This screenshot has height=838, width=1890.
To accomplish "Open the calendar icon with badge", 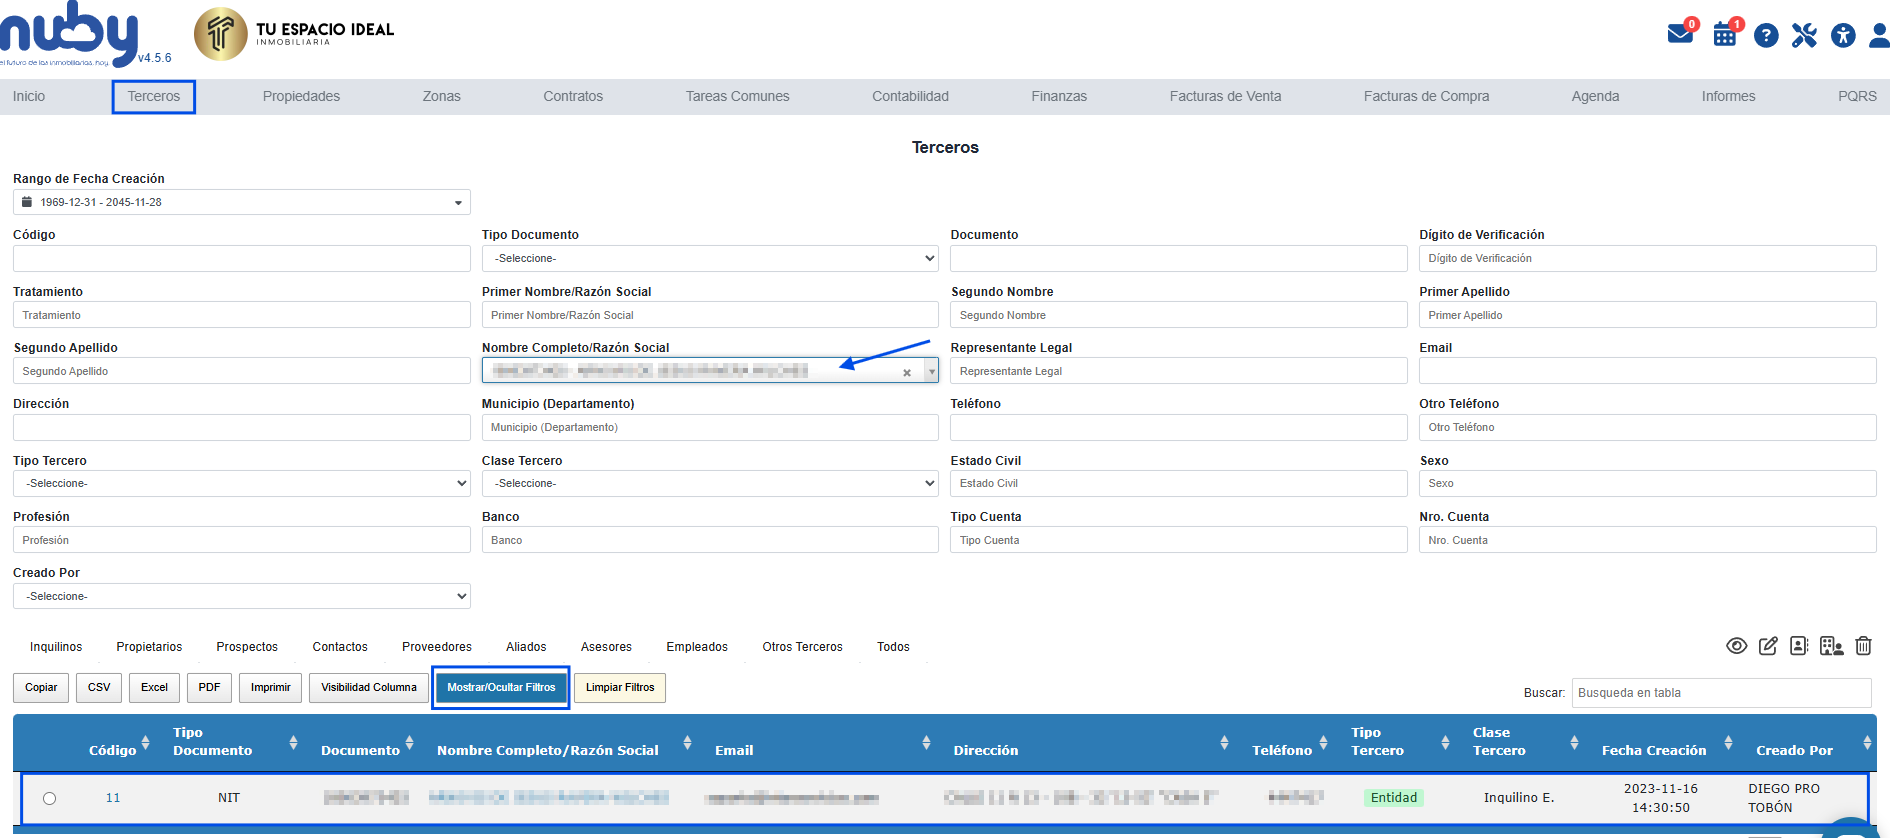I will (1725, 35).
